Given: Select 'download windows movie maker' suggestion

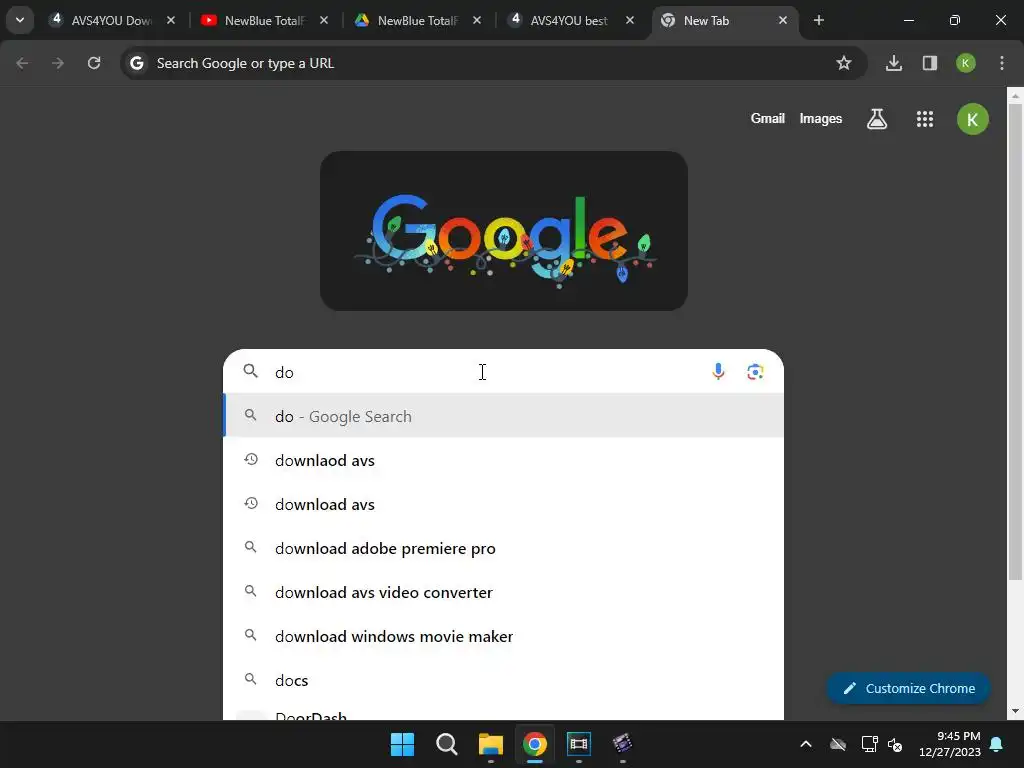Looking at the screenshot, I should 504,636.
